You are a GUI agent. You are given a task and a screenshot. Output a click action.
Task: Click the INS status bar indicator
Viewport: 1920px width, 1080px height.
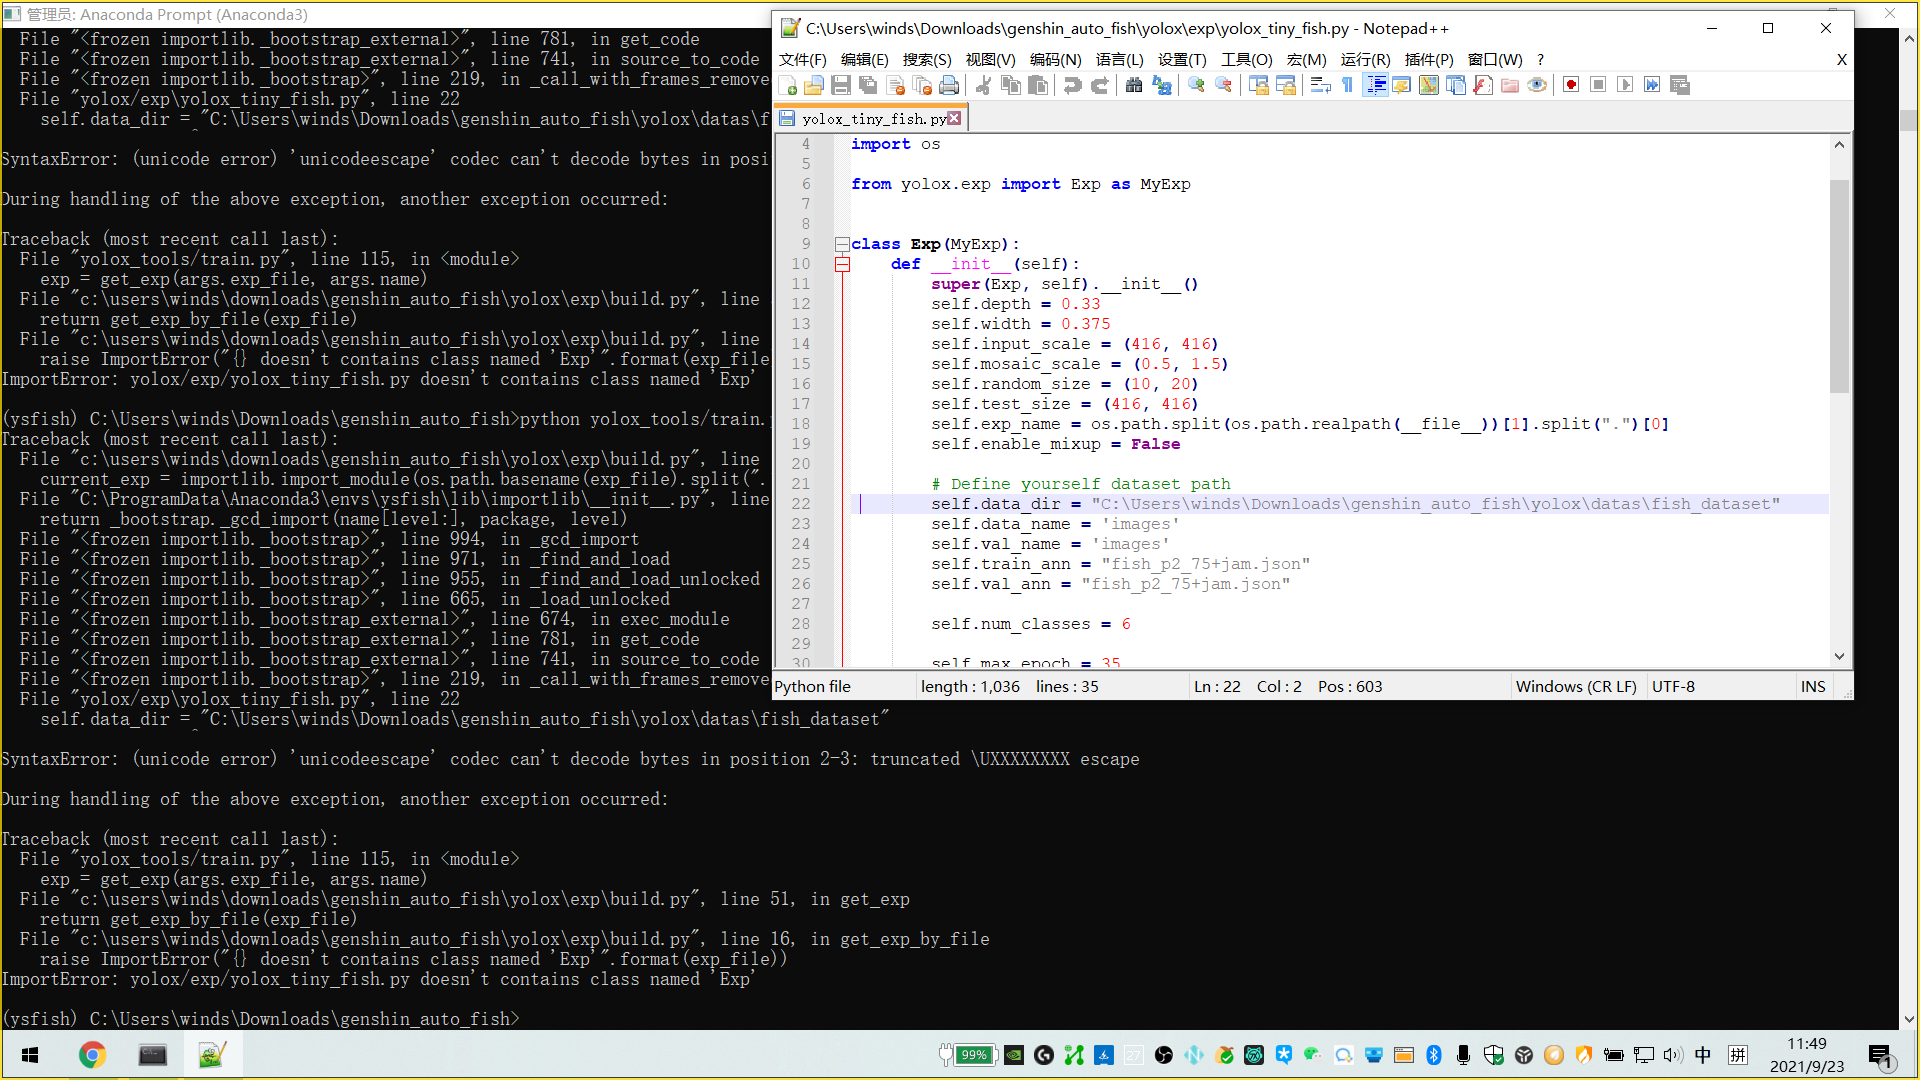click(x=1813, y=687)
